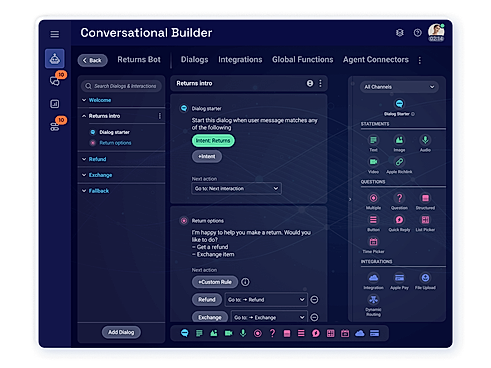Open the Go to Exchange dropdown
The height and width of the screenshot is (368, 491).
(x=269, y=317)
